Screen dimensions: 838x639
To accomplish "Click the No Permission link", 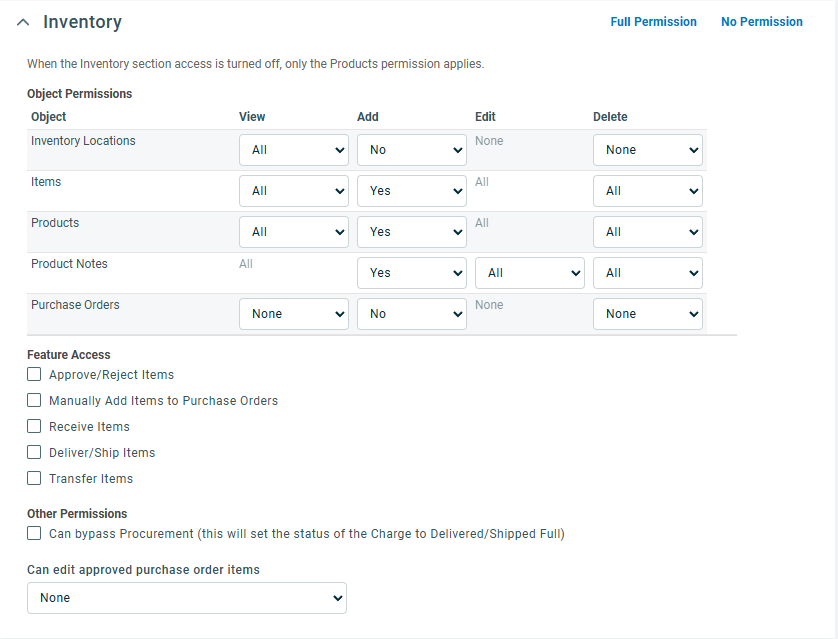I will click(761, 22).
